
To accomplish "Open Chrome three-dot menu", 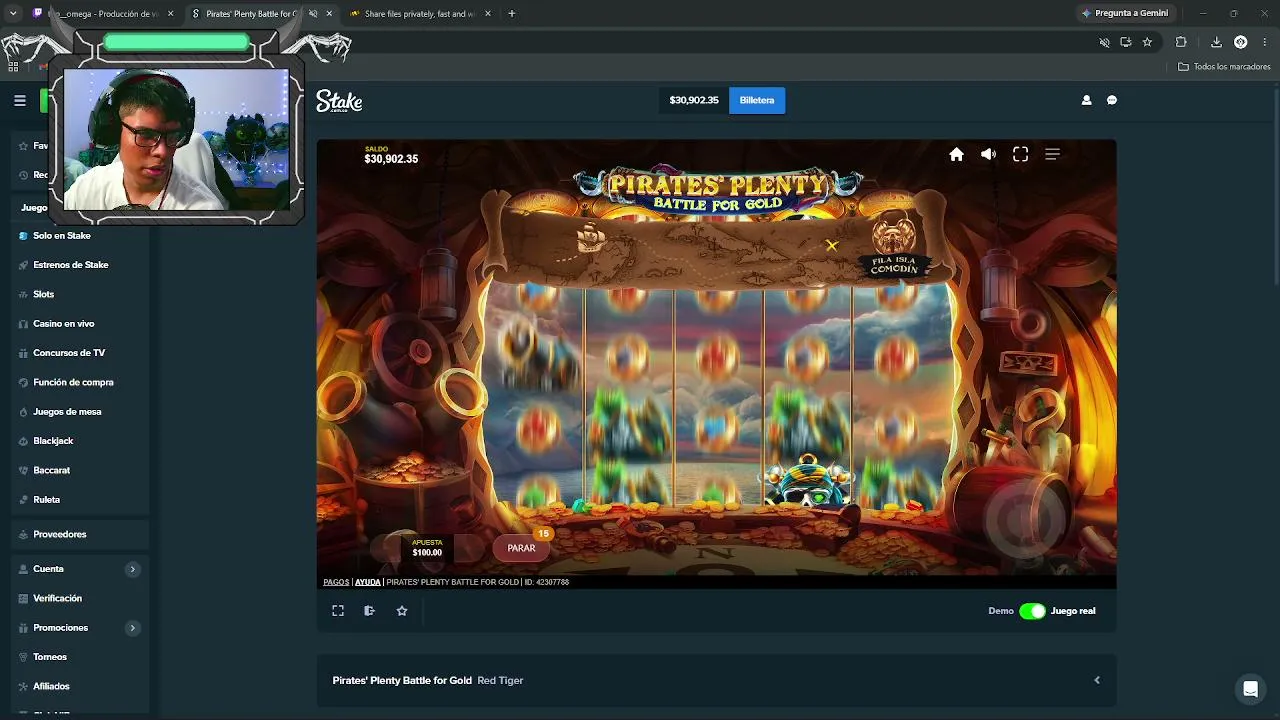I will 1265,42.
